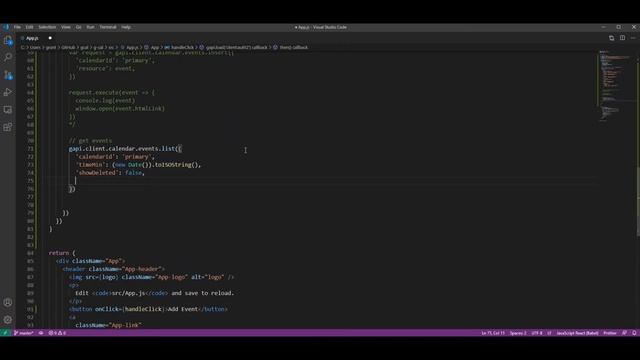This screenshot has width=640, height=360.
Task: Open the Selection menu
Action: click(x=47, y=27)
